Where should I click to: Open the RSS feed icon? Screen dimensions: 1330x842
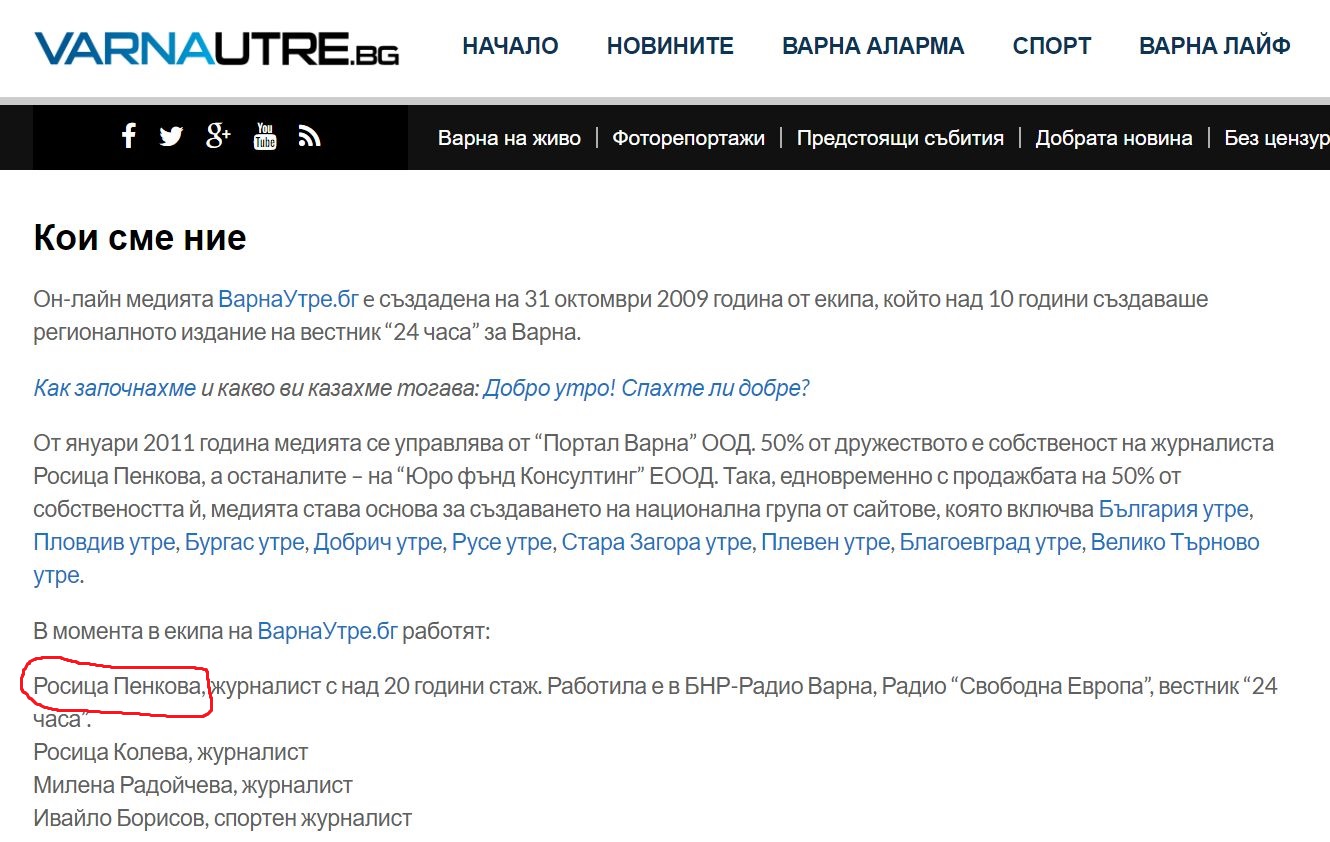click(310, 137)
